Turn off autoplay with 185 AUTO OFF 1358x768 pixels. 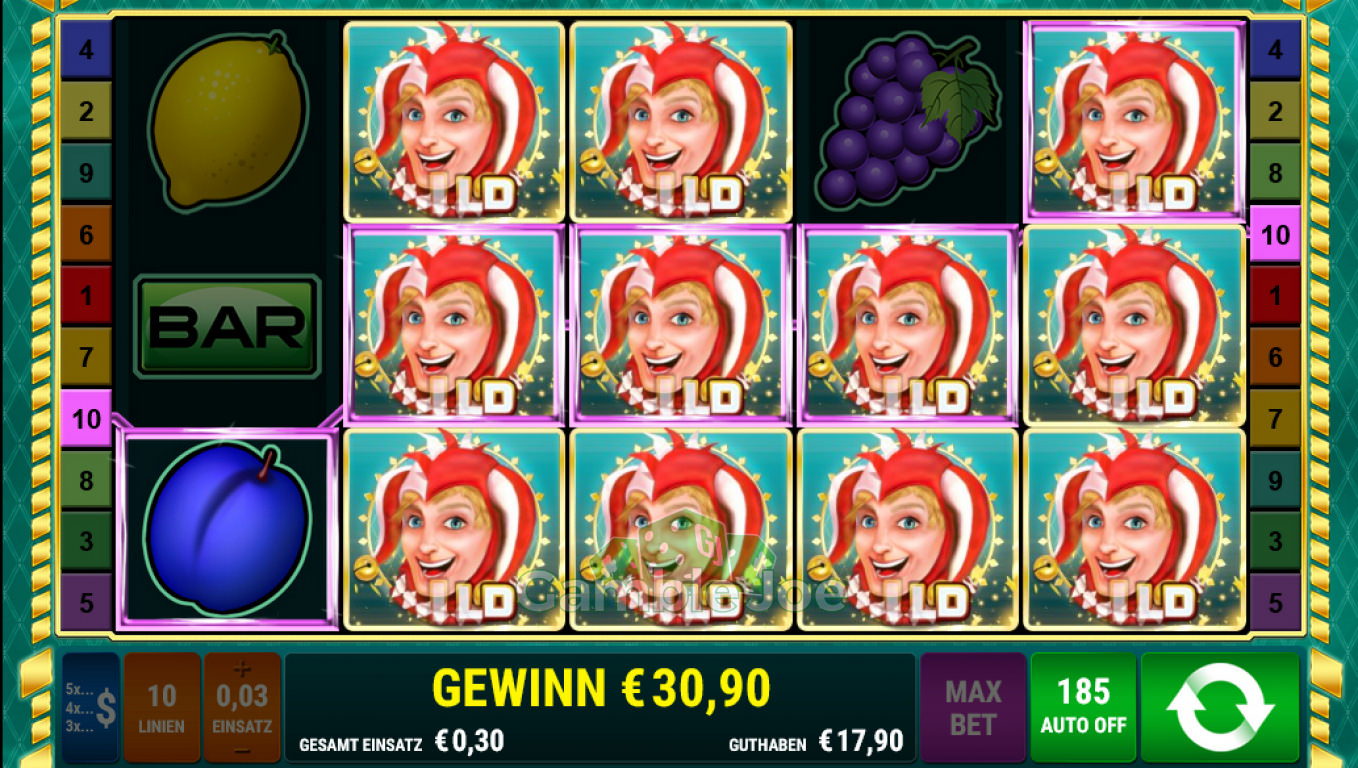point(1083,708)
